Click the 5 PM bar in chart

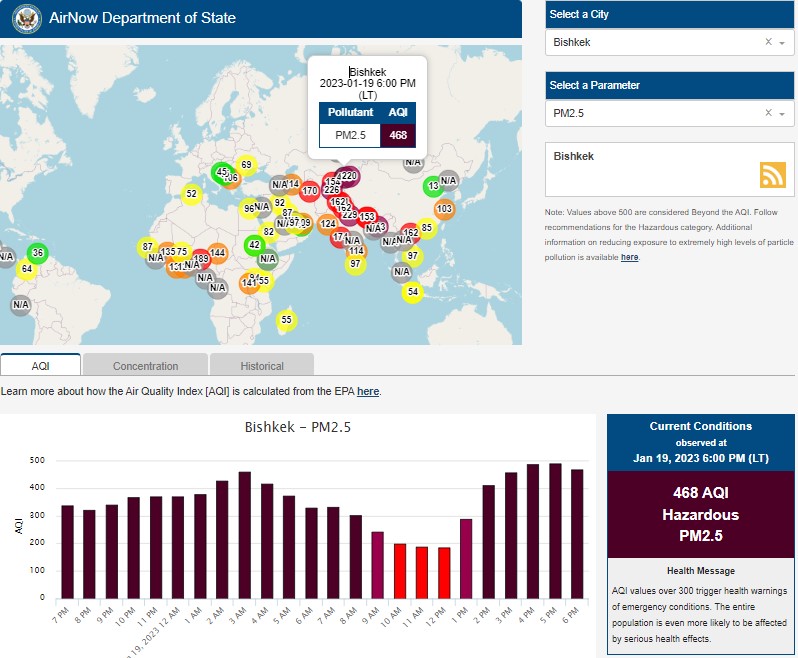[554, 530]
